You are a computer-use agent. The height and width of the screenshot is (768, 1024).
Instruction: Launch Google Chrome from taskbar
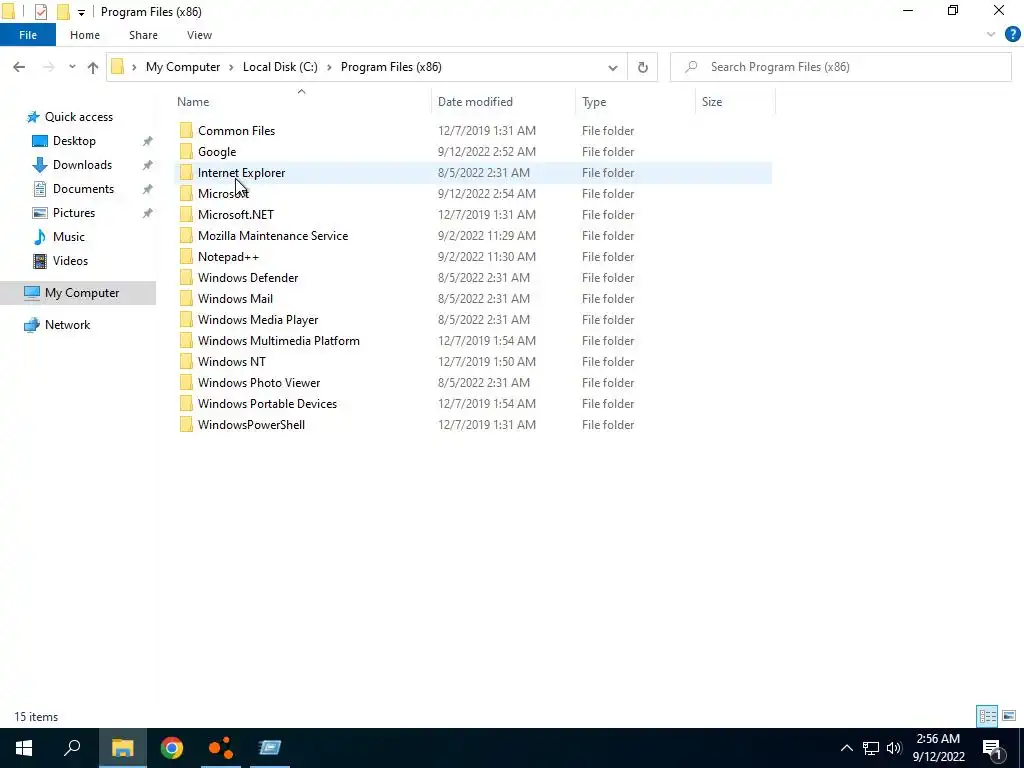172,748
